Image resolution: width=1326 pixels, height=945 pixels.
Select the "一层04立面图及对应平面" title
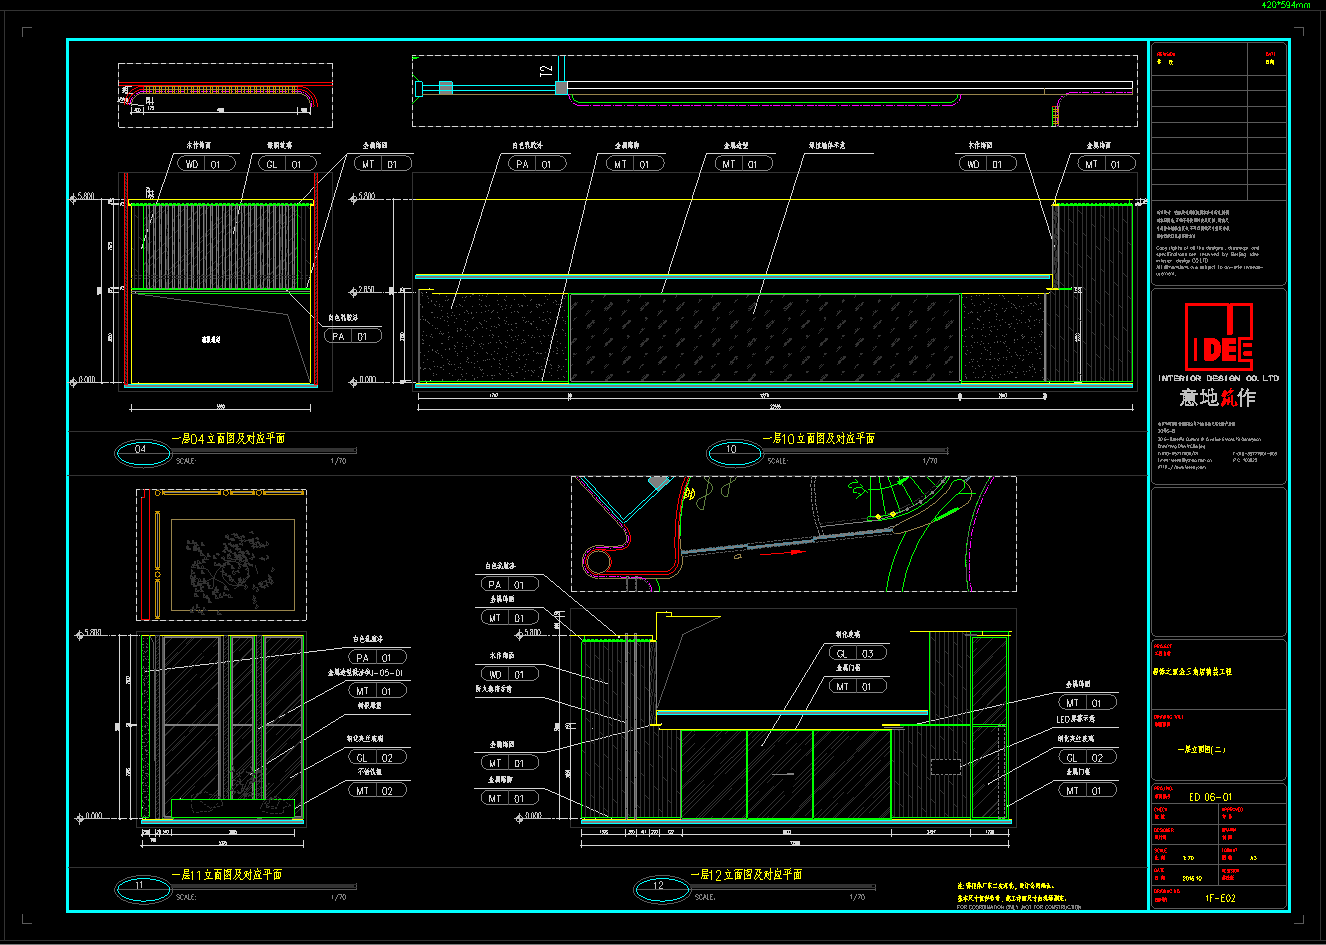coord(228,438)
